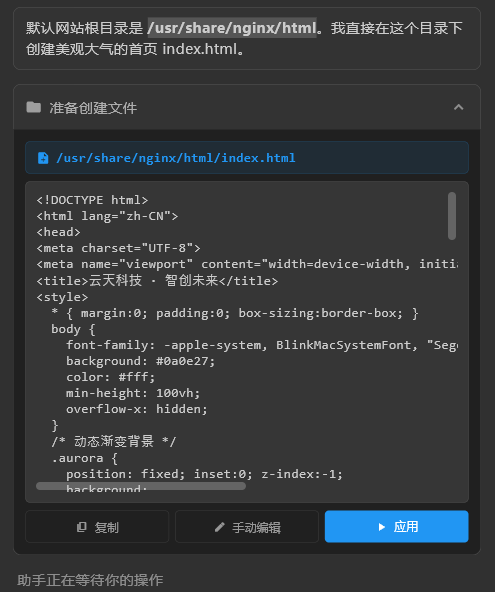The width and height of the screenshot is (495, 592).
Task: Click the folder icon beside 准备创建文件
Action: click(34, 108)
